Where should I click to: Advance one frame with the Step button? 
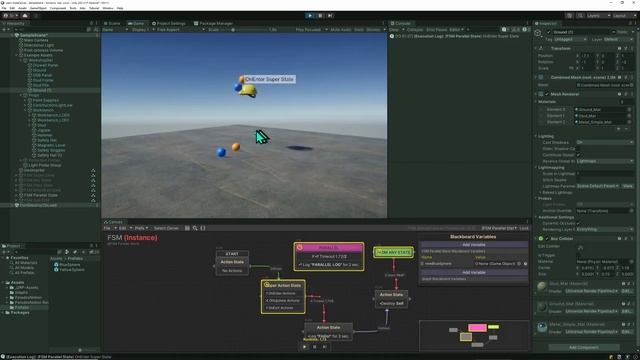coord(330,16)
